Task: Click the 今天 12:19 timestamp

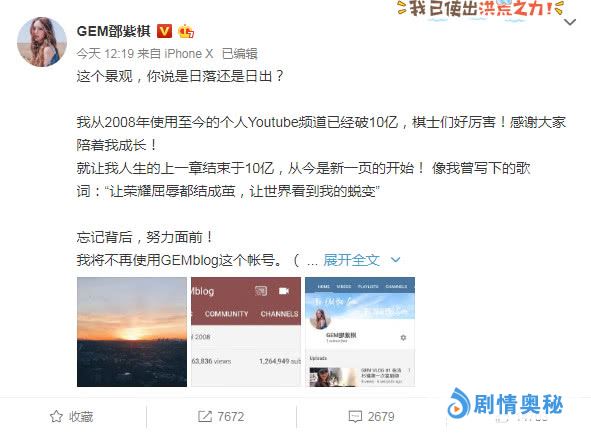Action: pyautogui.click(x=105, y=54)
